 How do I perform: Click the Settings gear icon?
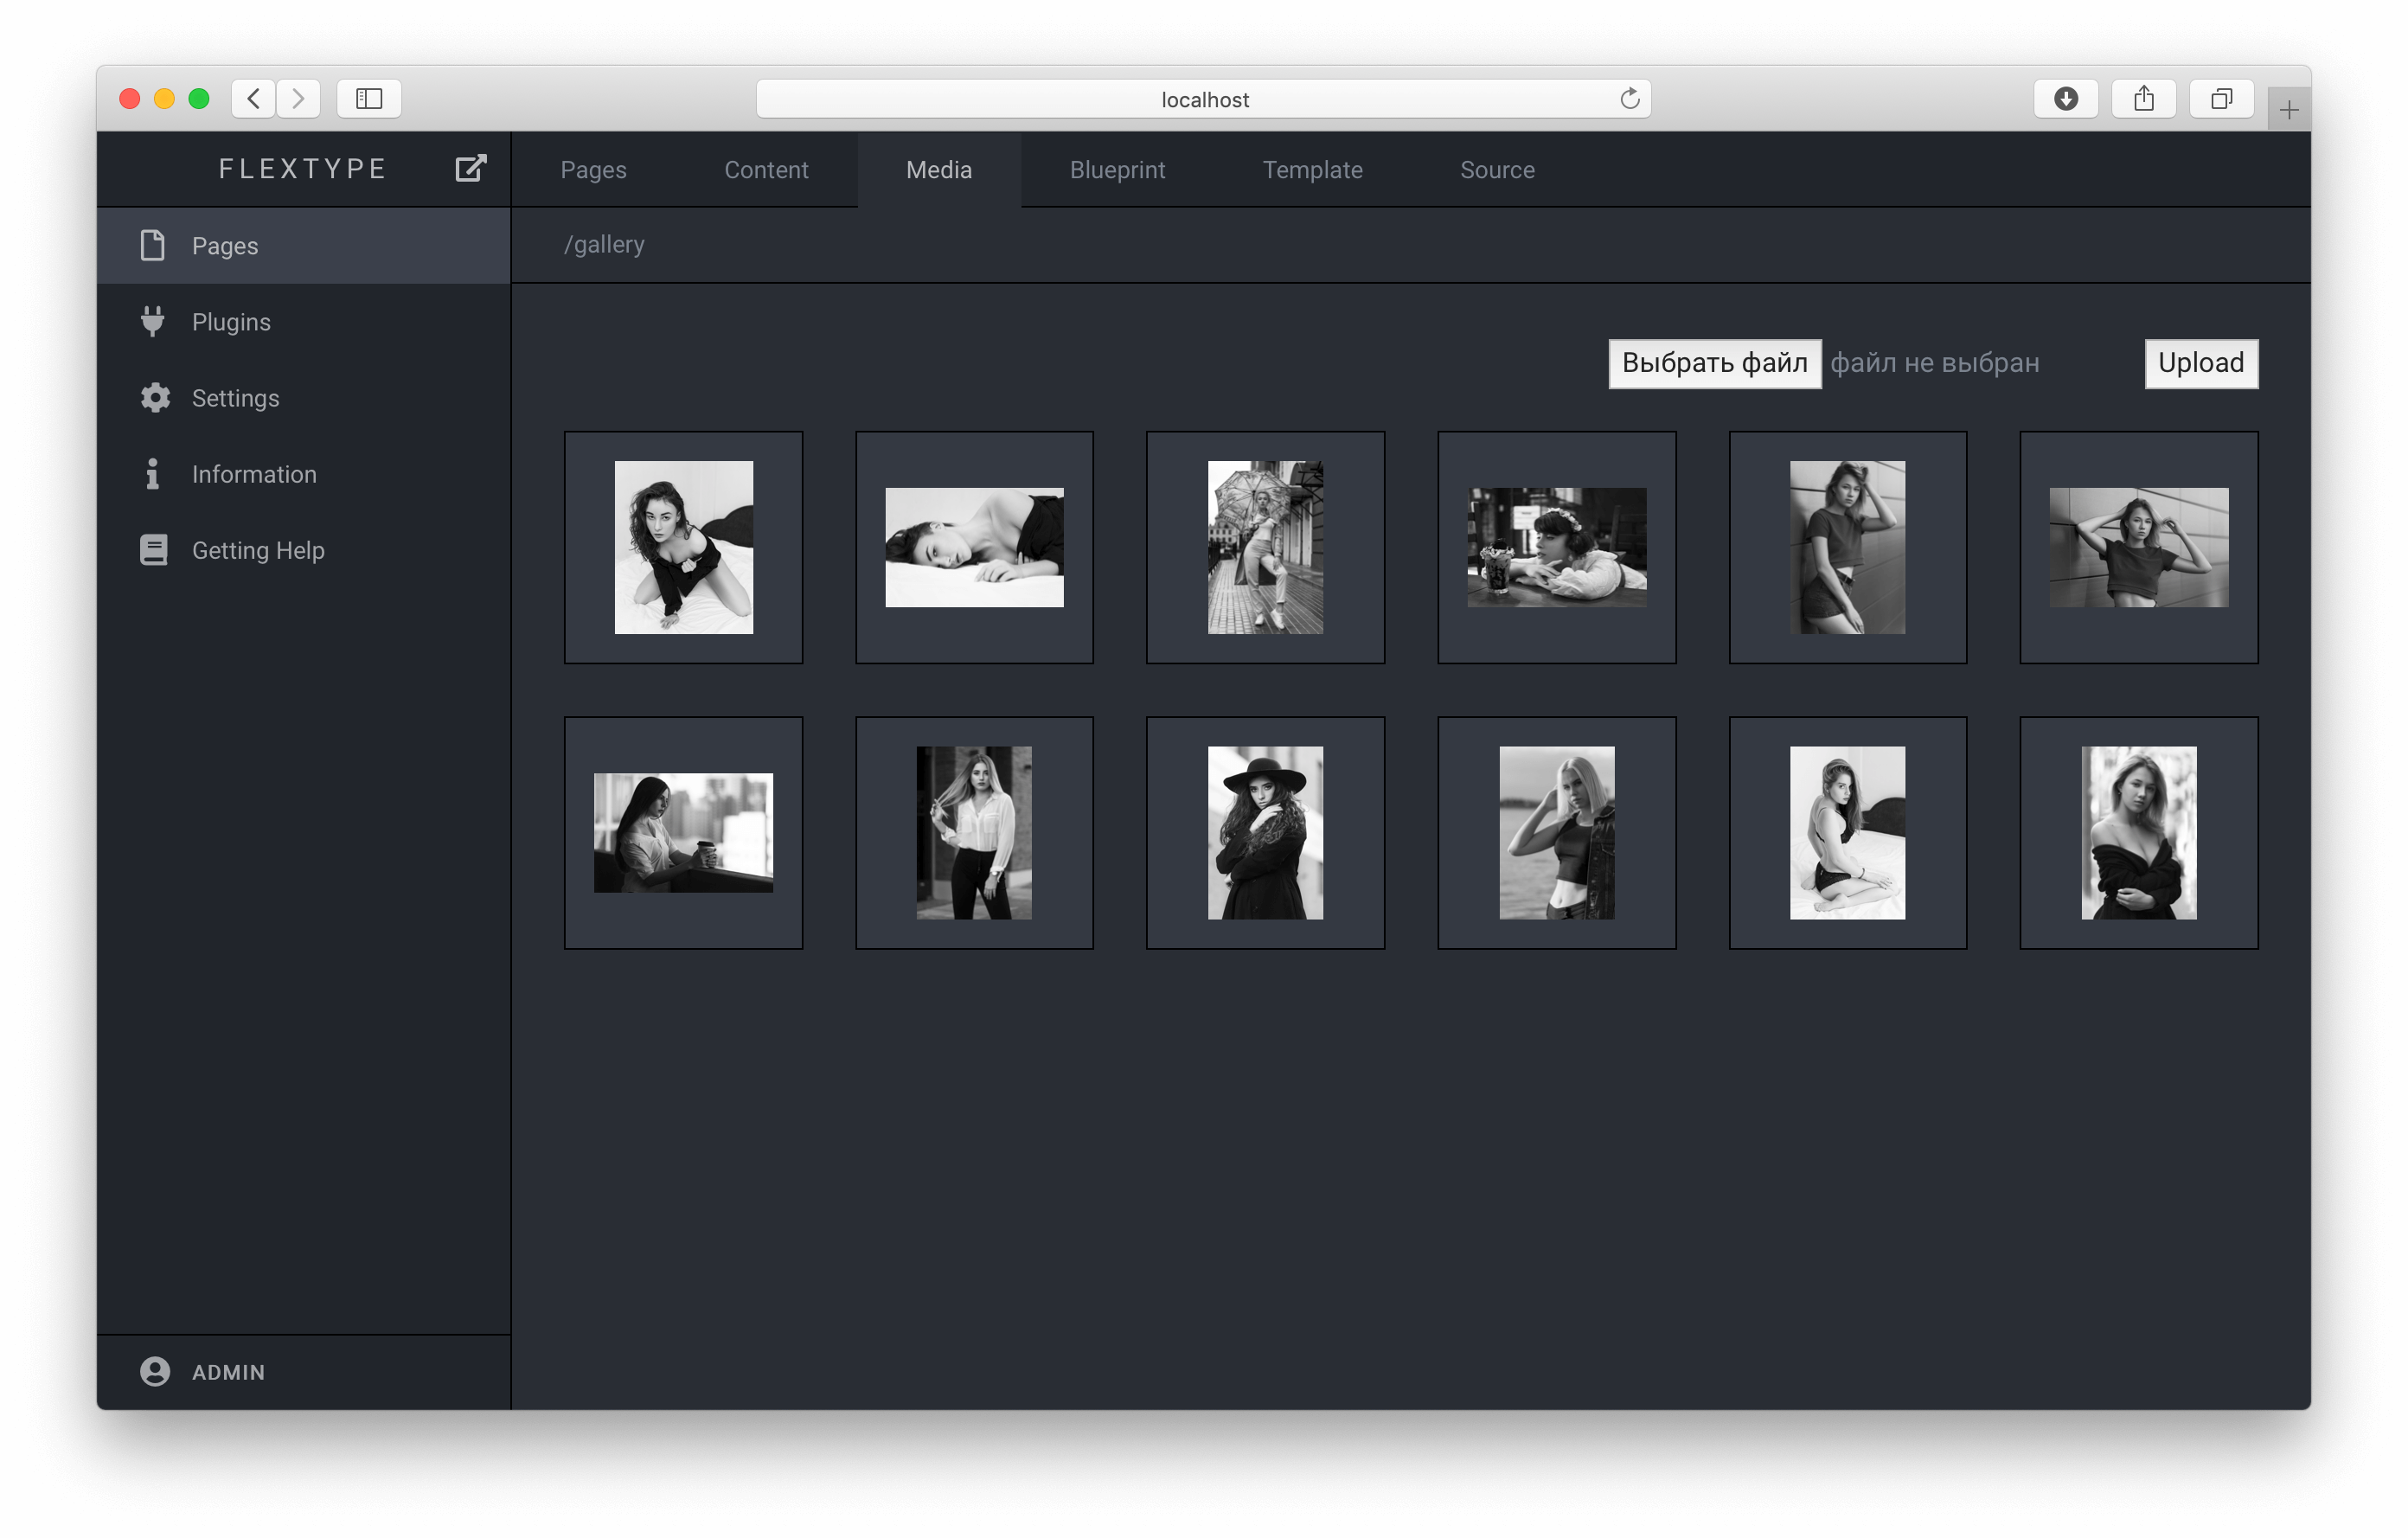[155, 398]
